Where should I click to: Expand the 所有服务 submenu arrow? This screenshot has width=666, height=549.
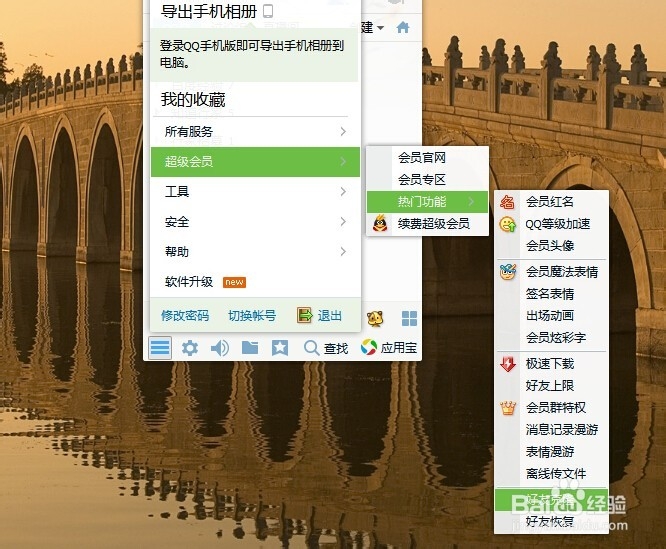pyautogui.click(x=343, y=132)
